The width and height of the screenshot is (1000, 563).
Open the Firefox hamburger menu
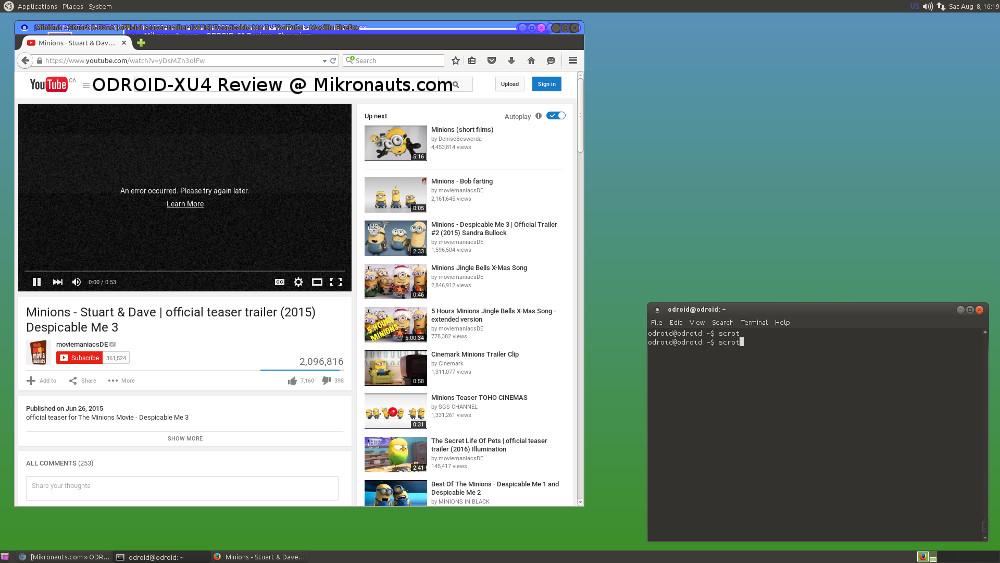tap(573, 61)
